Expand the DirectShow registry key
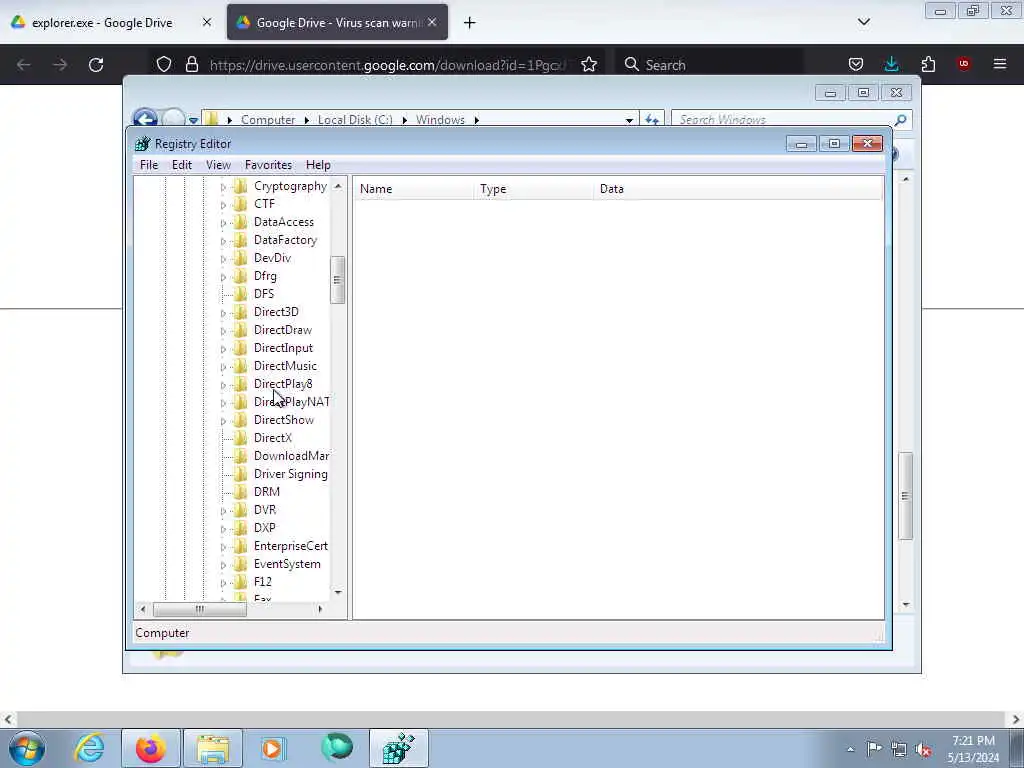This screenshot has width=1024, height=768. coord(223,421)
